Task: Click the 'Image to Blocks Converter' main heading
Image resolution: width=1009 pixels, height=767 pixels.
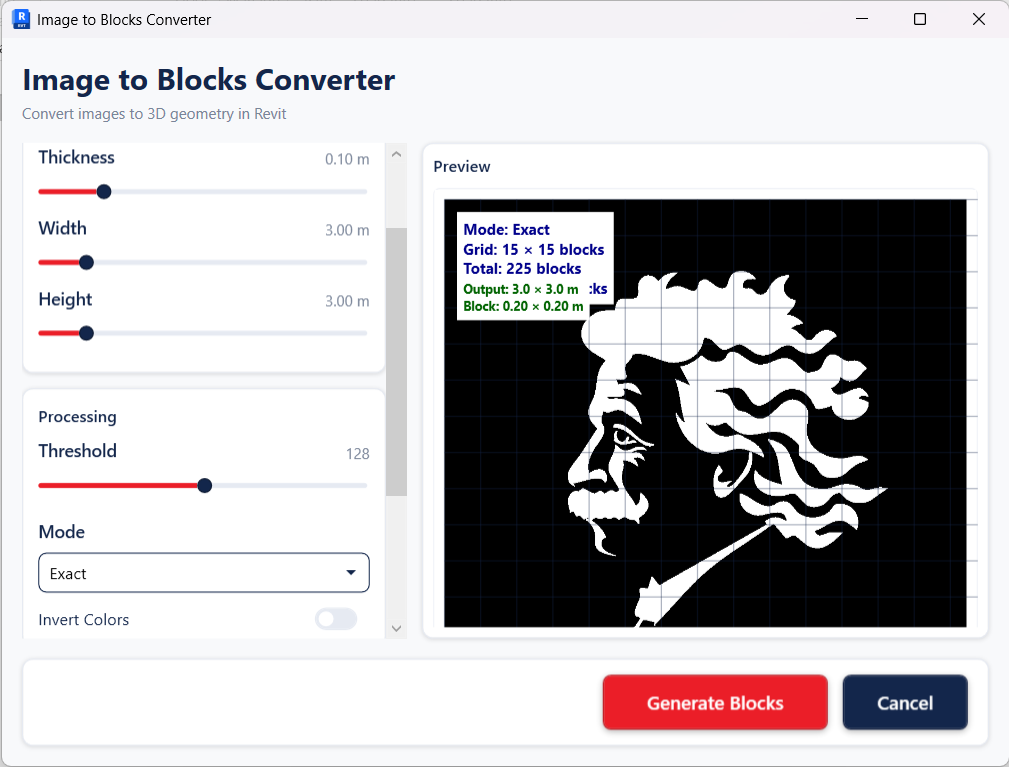Action: point(208,80)
